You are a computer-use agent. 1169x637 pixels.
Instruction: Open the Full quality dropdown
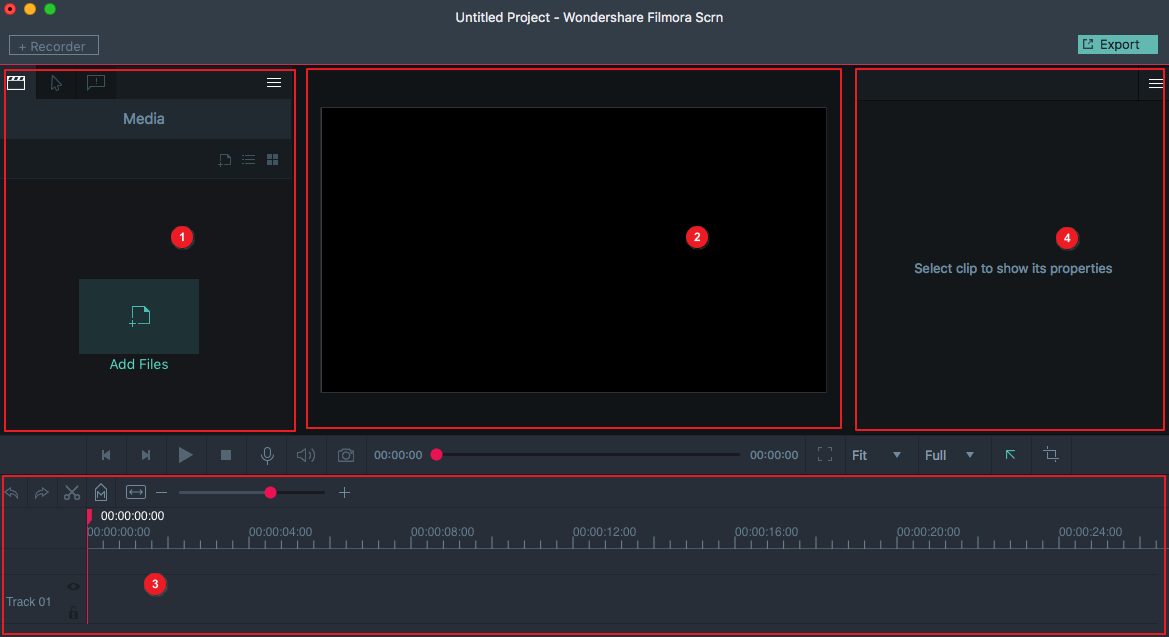(x=949, y=455)
